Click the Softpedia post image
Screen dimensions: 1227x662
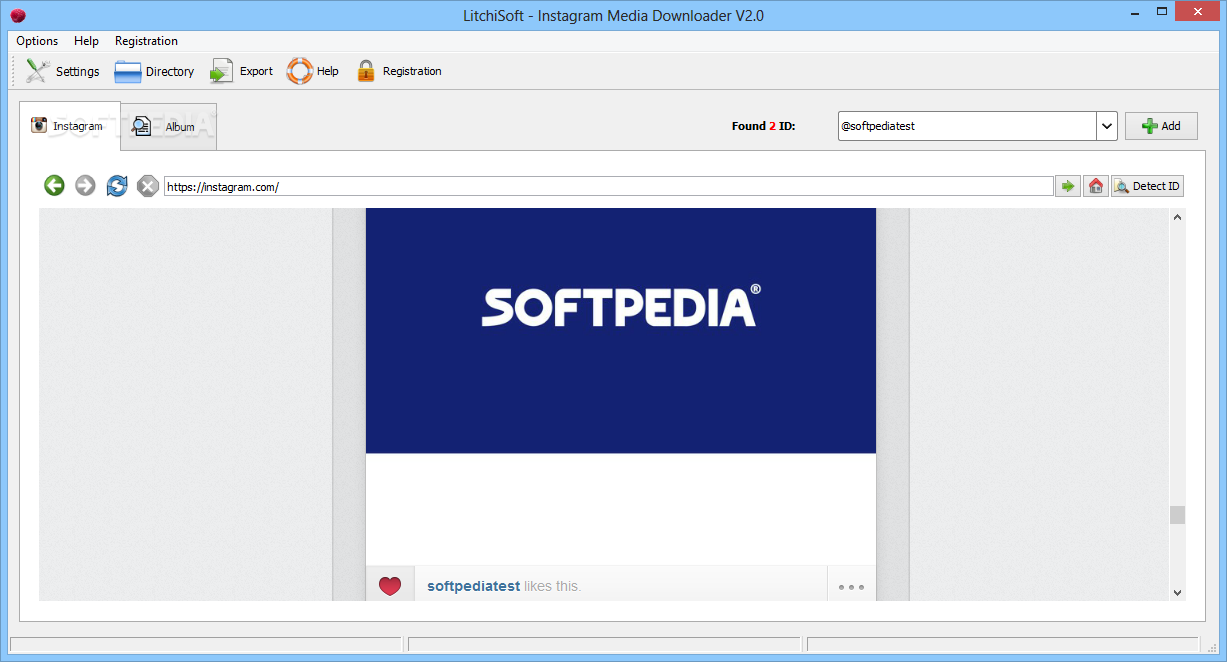[x=621, y=331]
